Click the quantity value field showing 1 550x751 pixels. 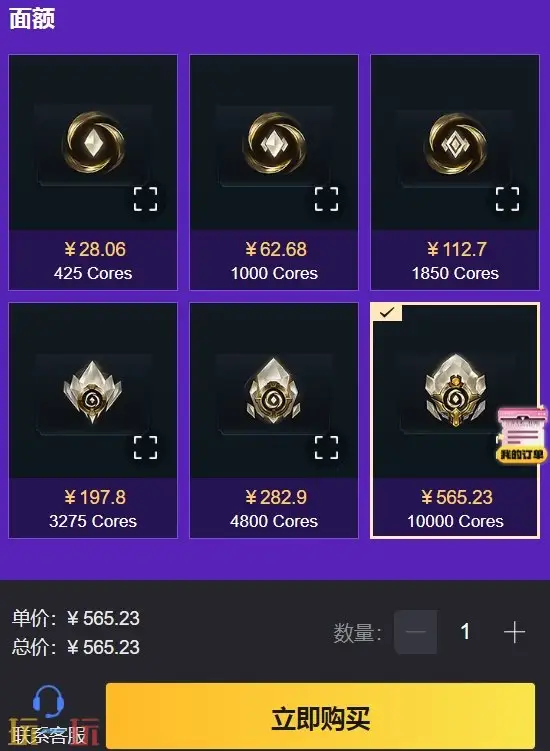coord(465,632)
